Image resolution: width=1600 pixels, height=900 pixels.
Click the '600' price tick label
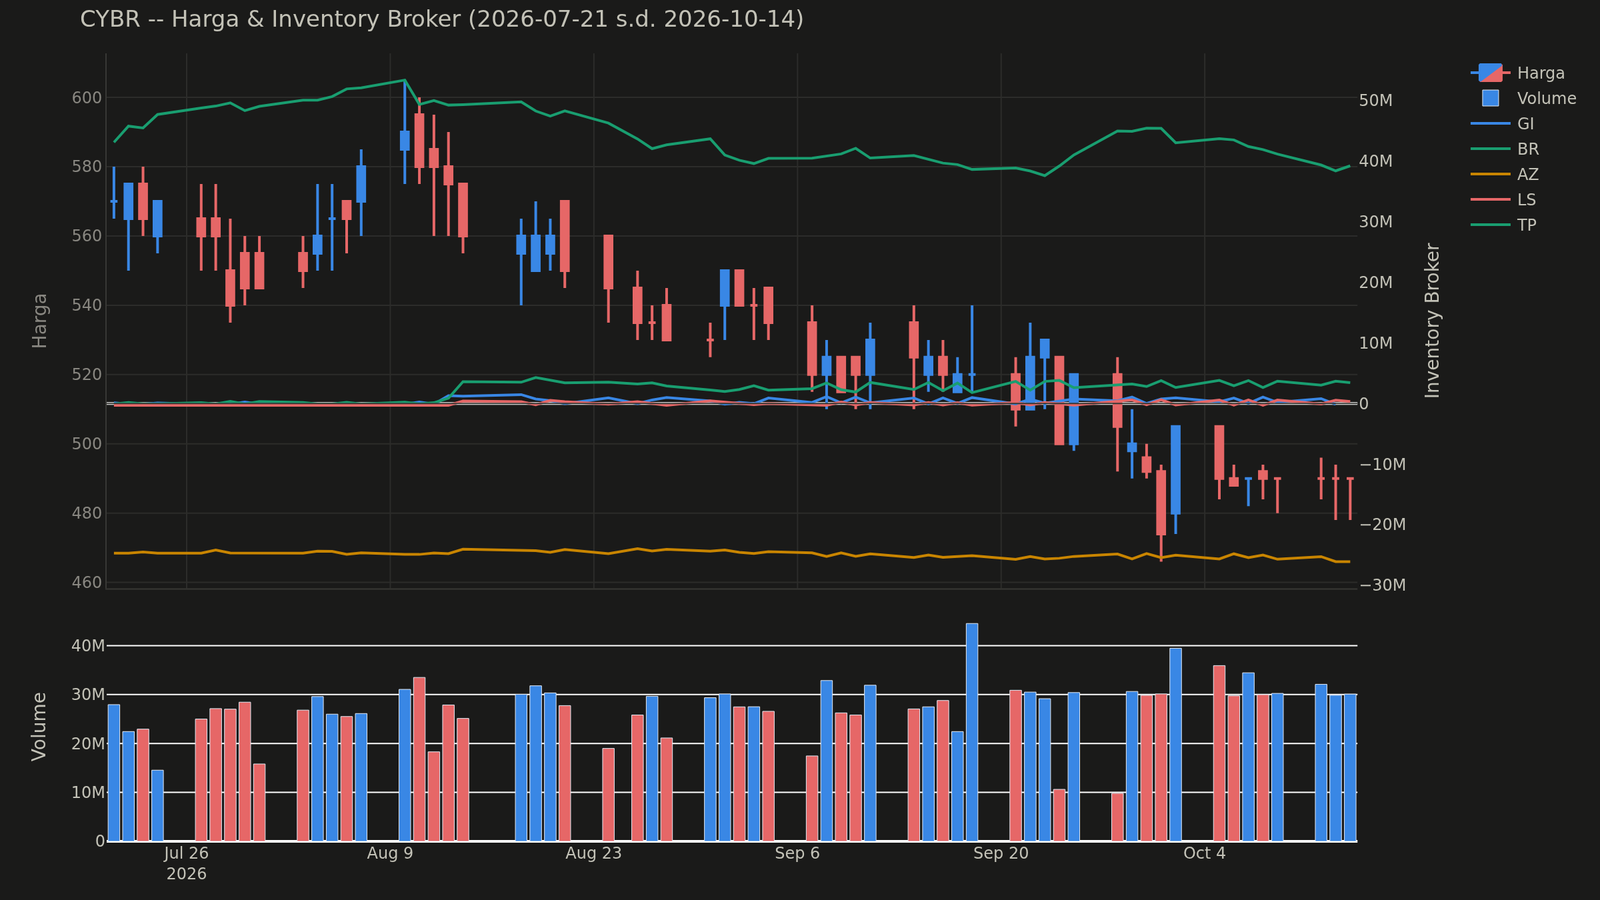(87, 98)
